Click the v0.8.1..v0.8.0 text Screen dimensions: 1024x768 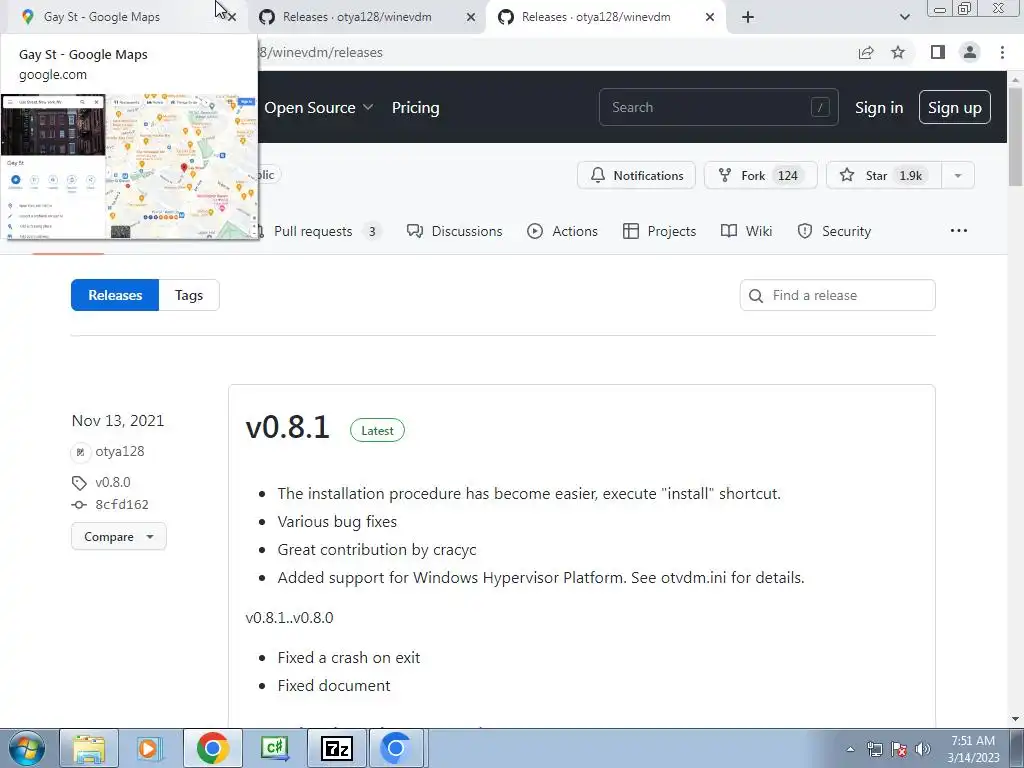pos(289,617)
